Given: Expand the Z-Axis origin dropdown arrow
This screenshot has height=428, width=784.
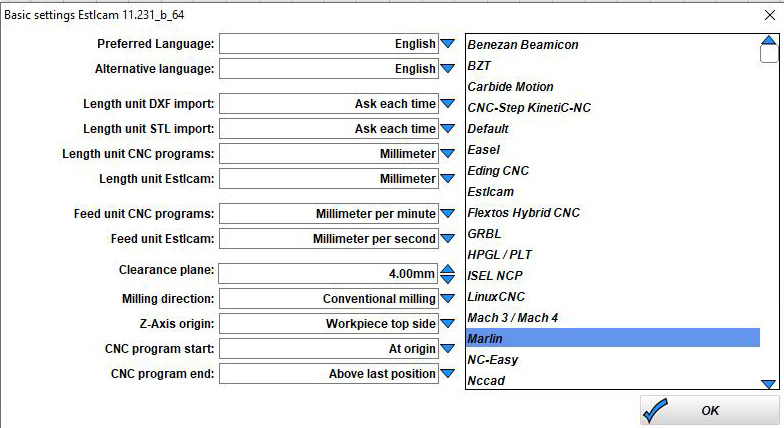Looking at the screenshot, I should tap(448, 324).
